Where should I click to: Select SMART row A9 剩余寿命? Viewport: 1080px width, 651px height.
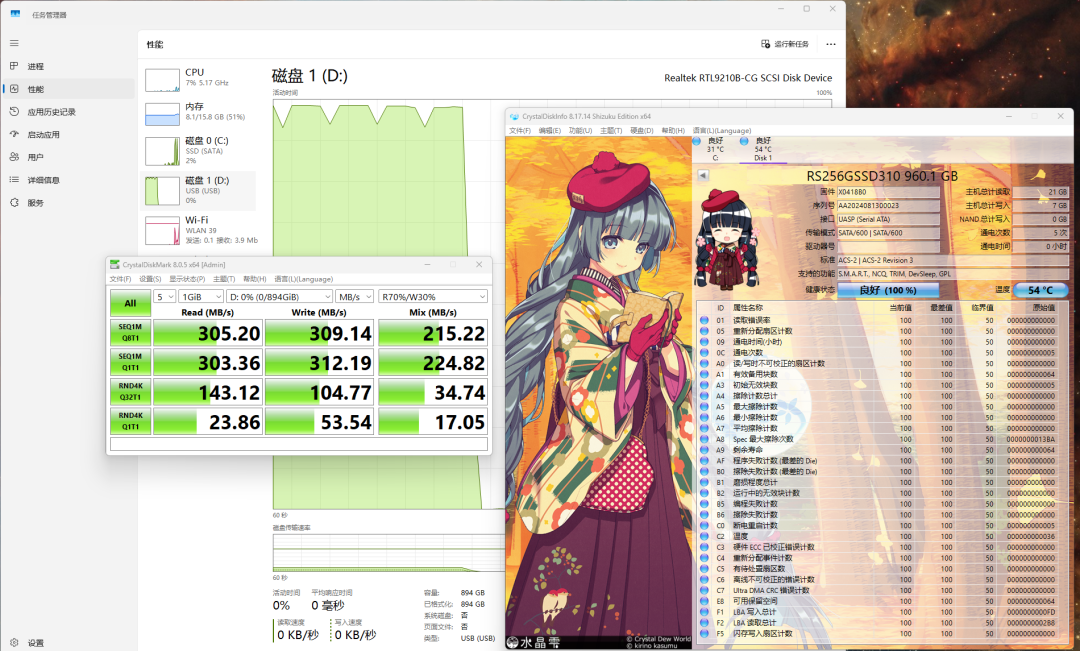point(882,450)
